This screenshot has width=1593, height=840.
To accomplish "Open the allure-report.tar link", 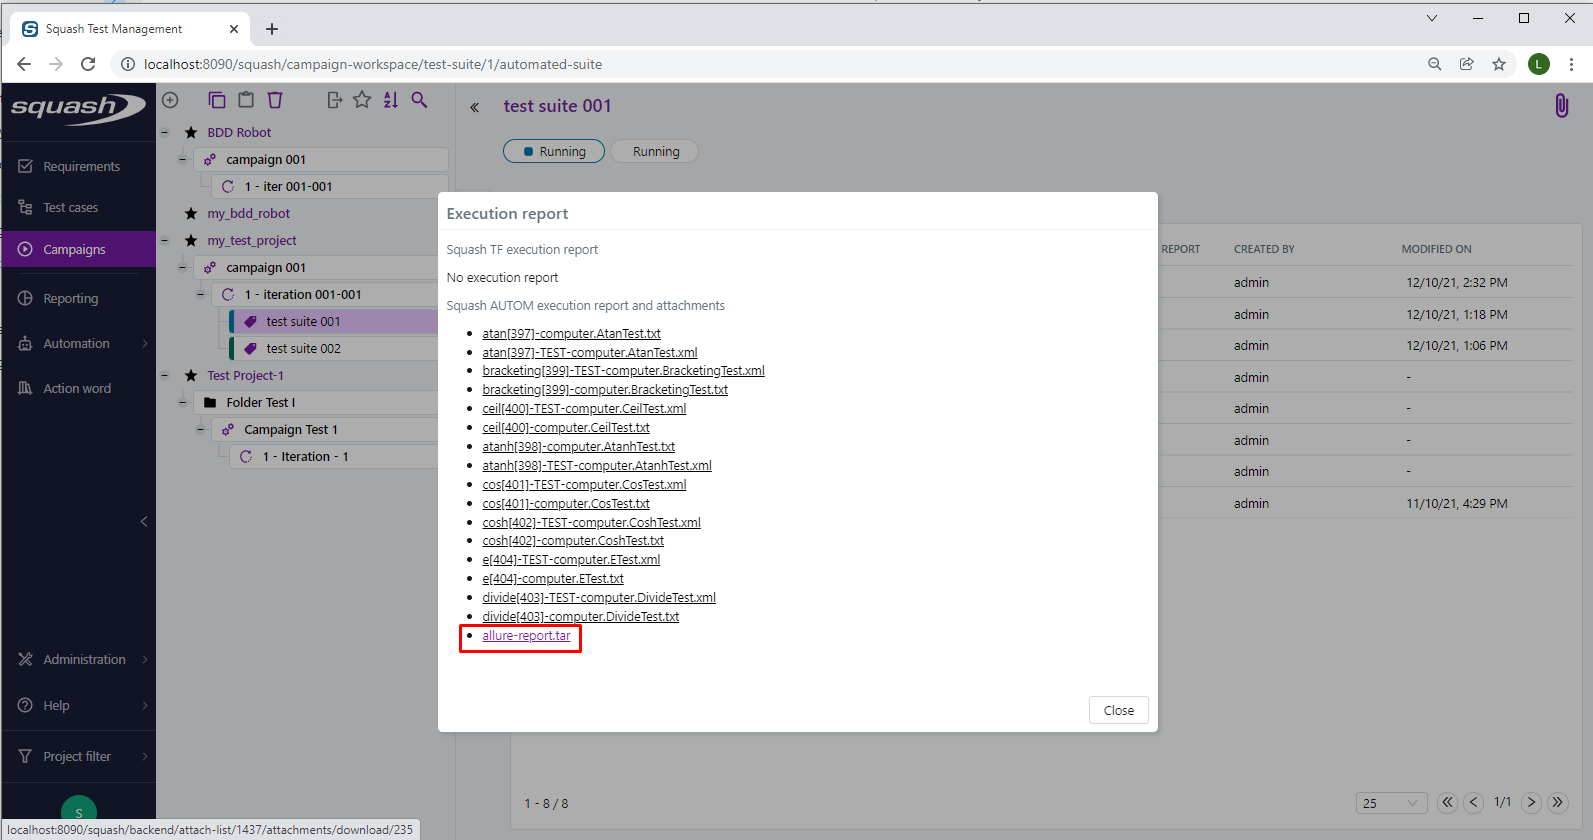I will point(526,636).
